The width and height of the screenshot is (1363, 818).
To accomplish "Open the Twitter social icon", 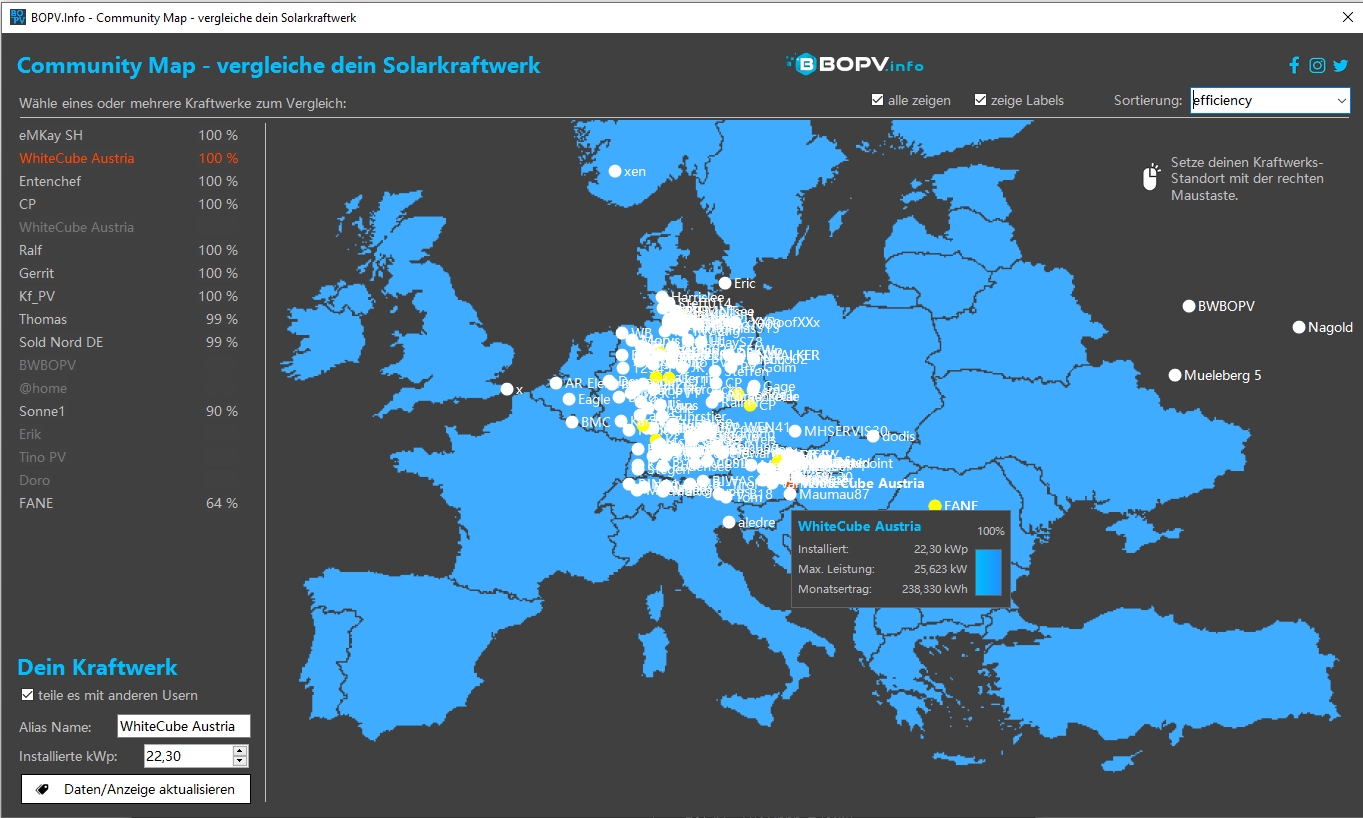I will tap(1341, 65).
